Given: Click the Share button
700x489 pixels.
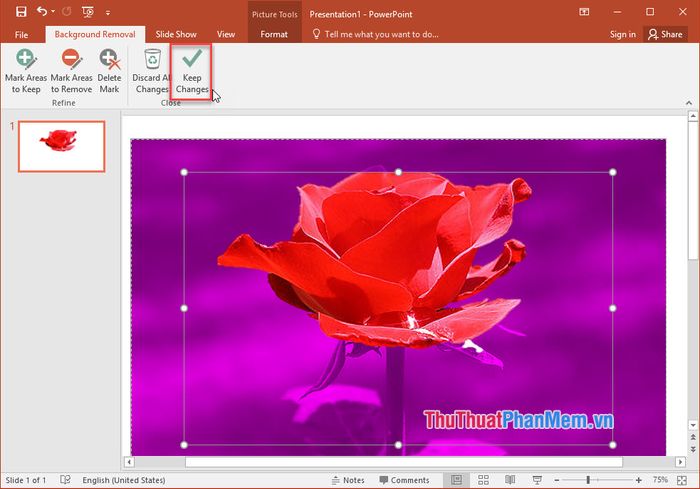Looking at the screenshot, I should (665, 34).
